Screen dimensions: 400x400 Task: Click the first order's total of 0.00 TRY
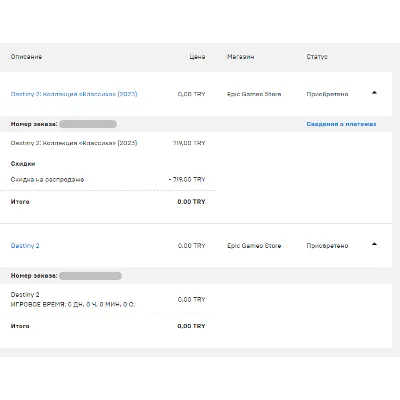pyautogui.click(x=191, y=202)
